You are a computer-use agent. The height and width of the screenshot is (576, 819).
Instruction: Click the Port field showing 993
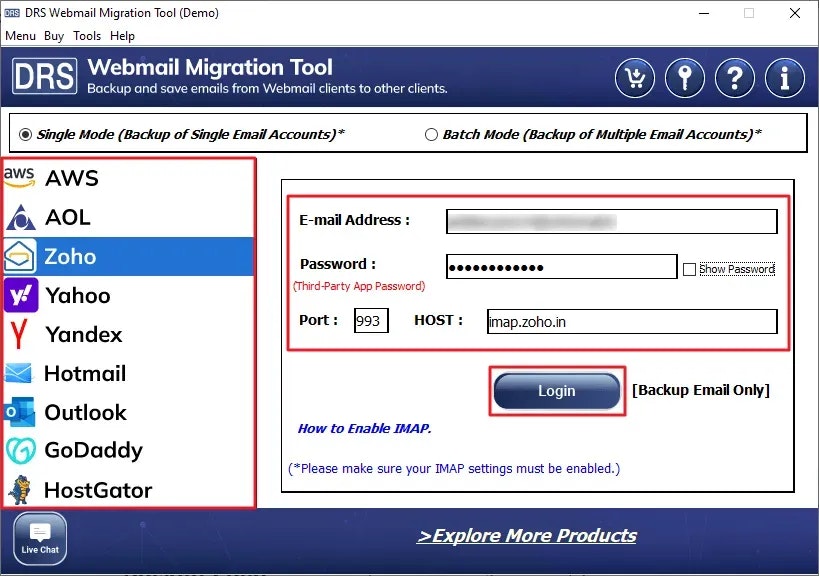[x=371, y=320]
